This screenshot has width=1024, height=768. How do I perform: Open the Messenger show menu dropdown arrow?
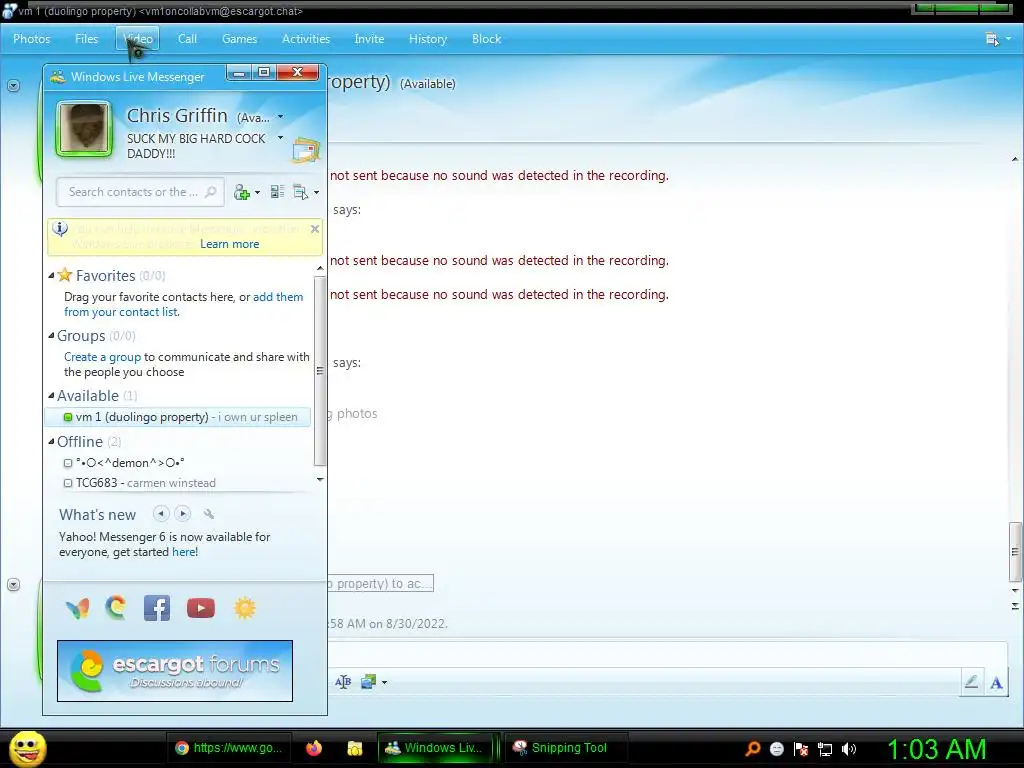317,193
